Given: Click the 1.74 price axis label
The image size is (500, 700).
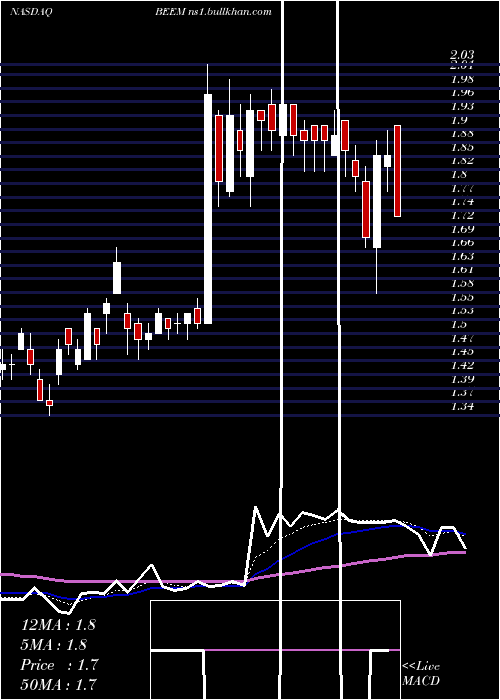Looking at the screenshot, I should tap(462, 202).
